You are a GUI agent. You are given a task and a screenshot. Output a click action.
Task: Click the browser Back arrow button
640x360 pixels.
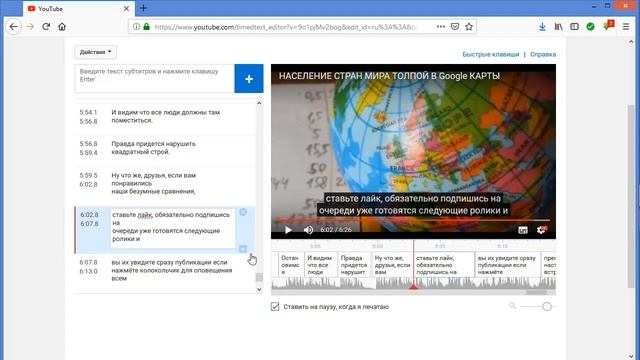tap(13, 27)
